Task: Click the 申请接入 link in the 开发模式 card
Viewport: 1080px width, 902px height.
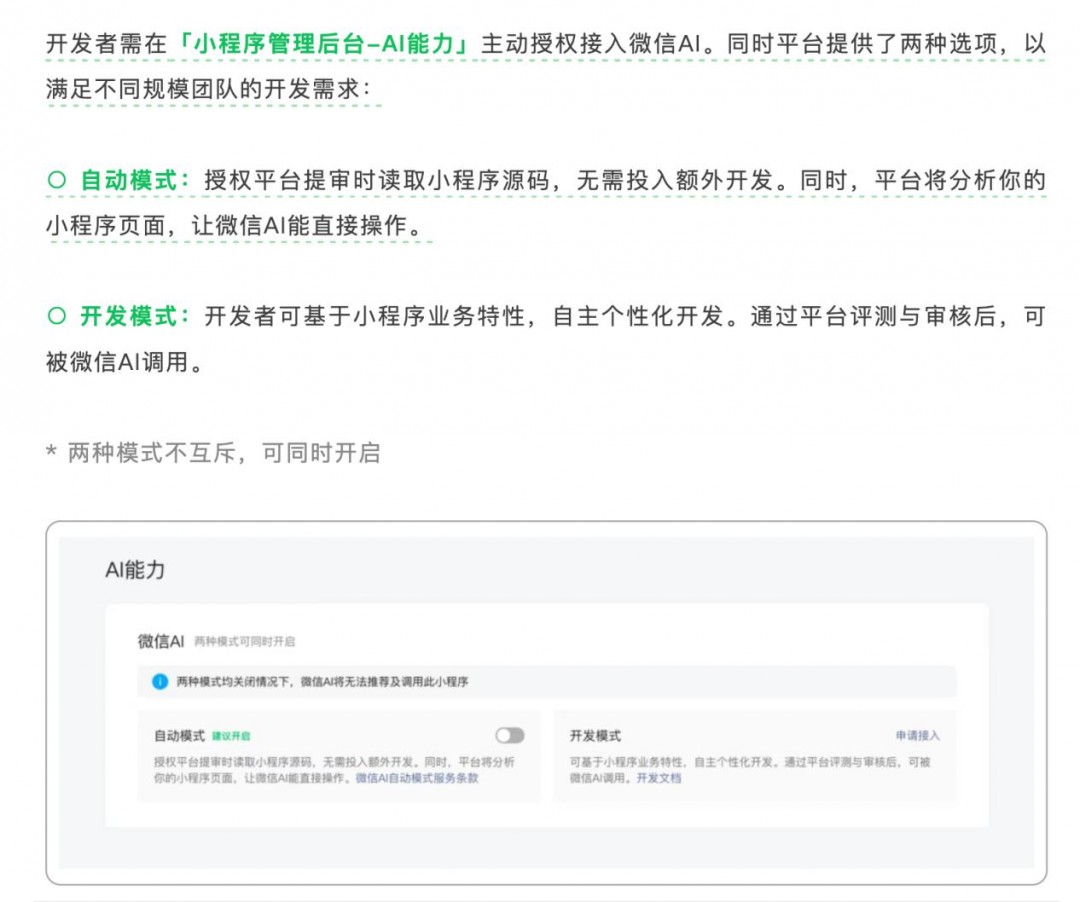Action: (x=917, y=735)
